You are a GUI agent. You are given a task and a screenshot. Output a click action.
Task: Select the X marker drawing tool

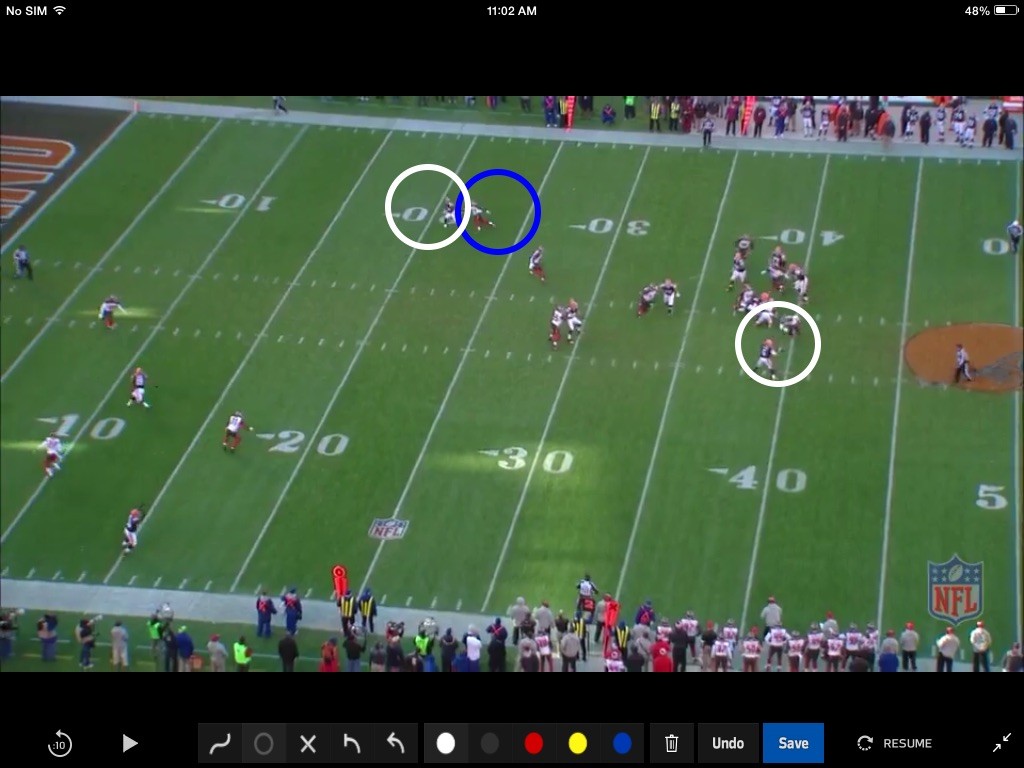[308, 743]
